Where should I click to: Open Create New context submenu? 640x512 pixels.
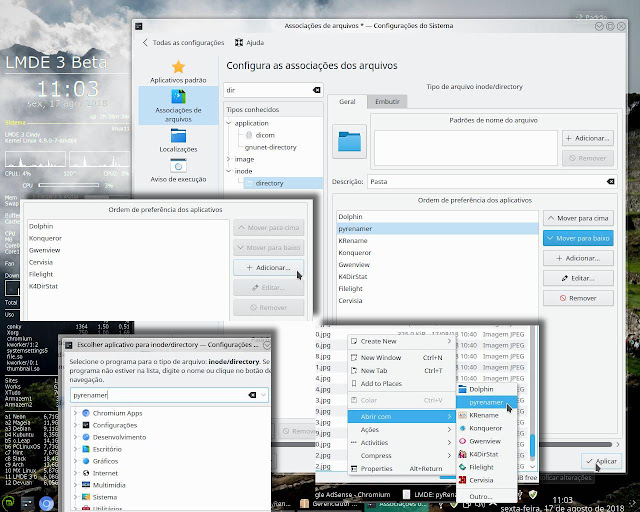[x=402, y=341]
